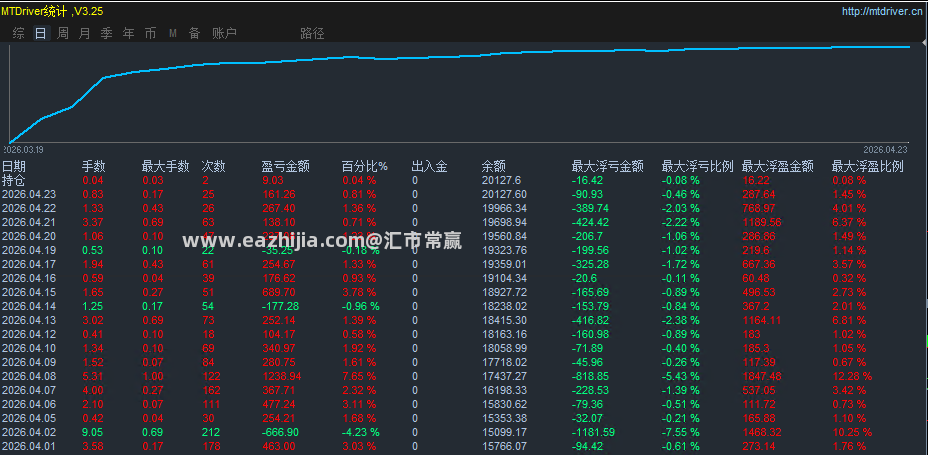Click max floating profit 1847.48
The image size is (928, 455).
click(762, 376)
